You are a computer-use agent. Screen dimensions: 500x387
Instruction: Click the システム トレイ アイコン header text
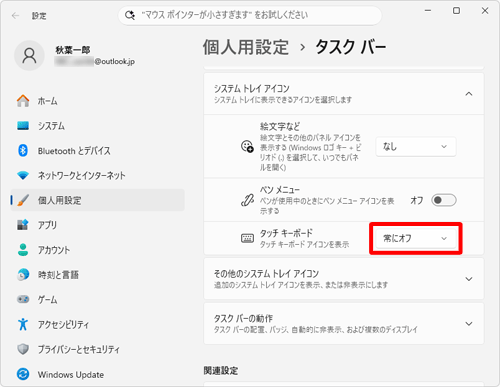[252, 88]
